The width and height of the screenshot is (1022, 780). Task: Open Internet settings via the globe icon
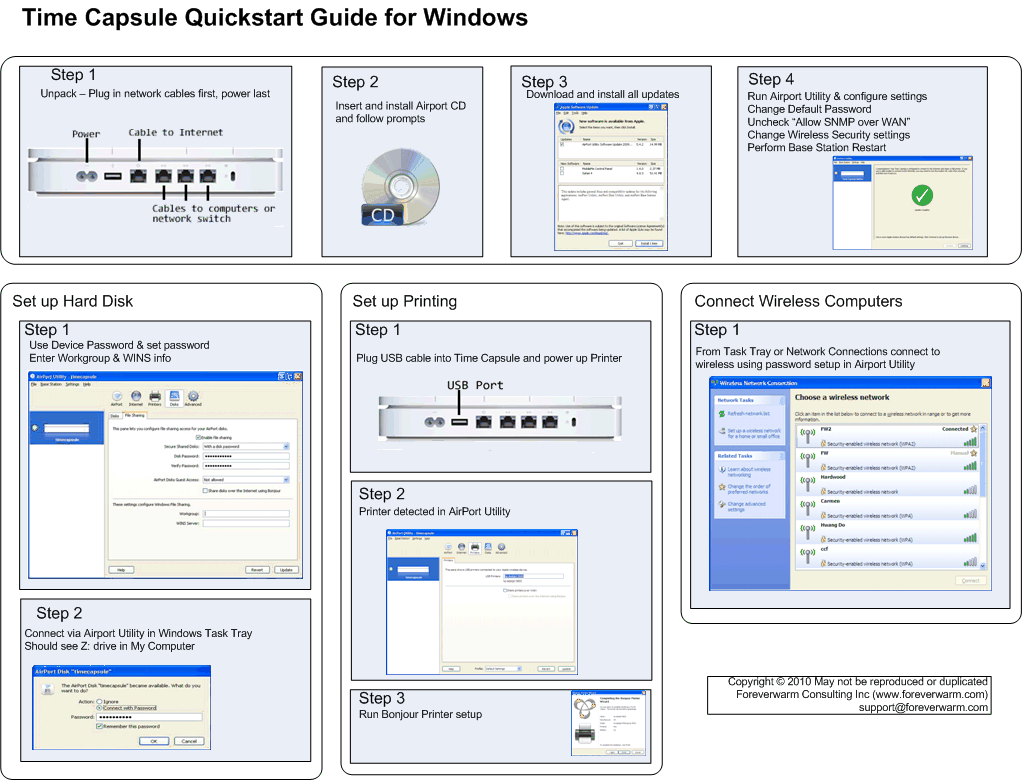point(137,397)
